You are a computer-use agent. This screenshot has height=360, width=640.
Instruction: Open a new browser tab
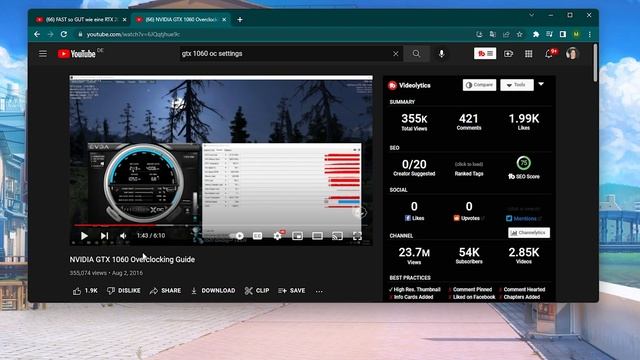coord(240,20)
